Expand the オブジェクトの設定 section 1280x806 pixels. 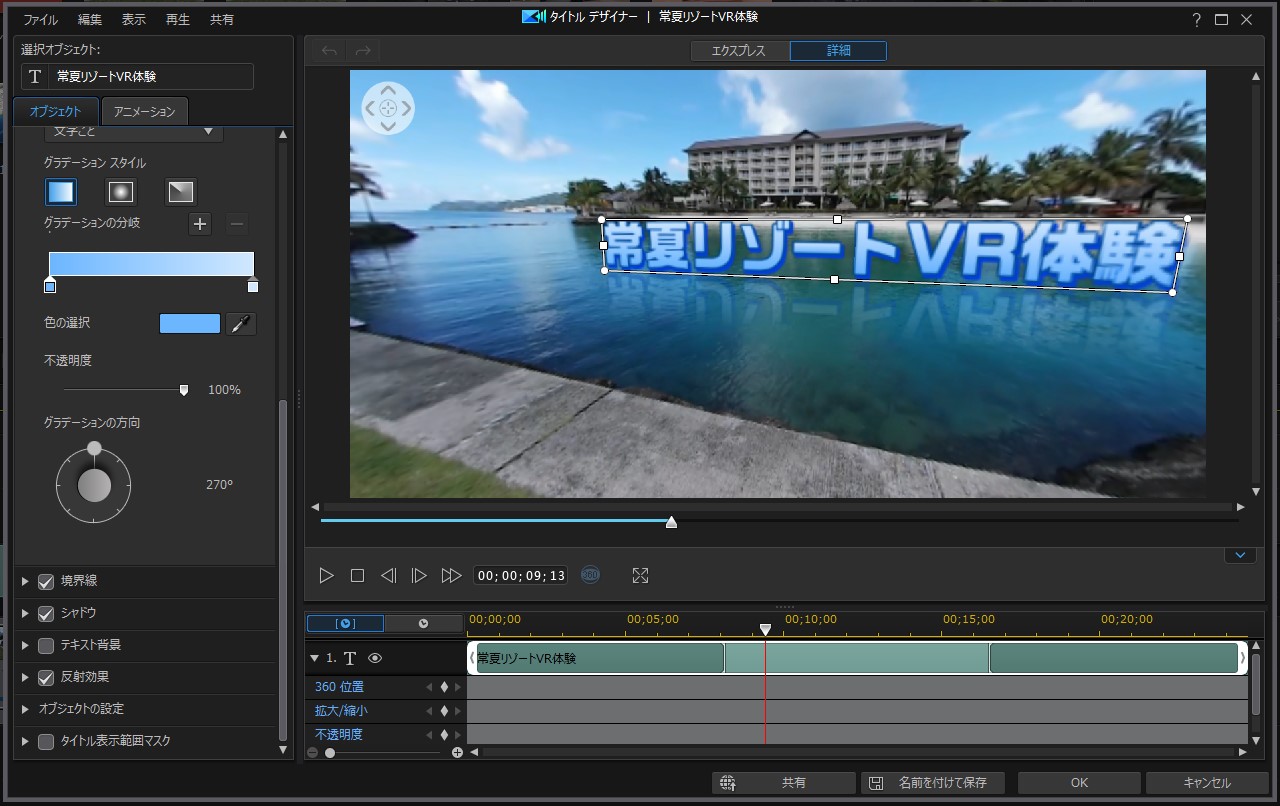click(x=26, y=709)
